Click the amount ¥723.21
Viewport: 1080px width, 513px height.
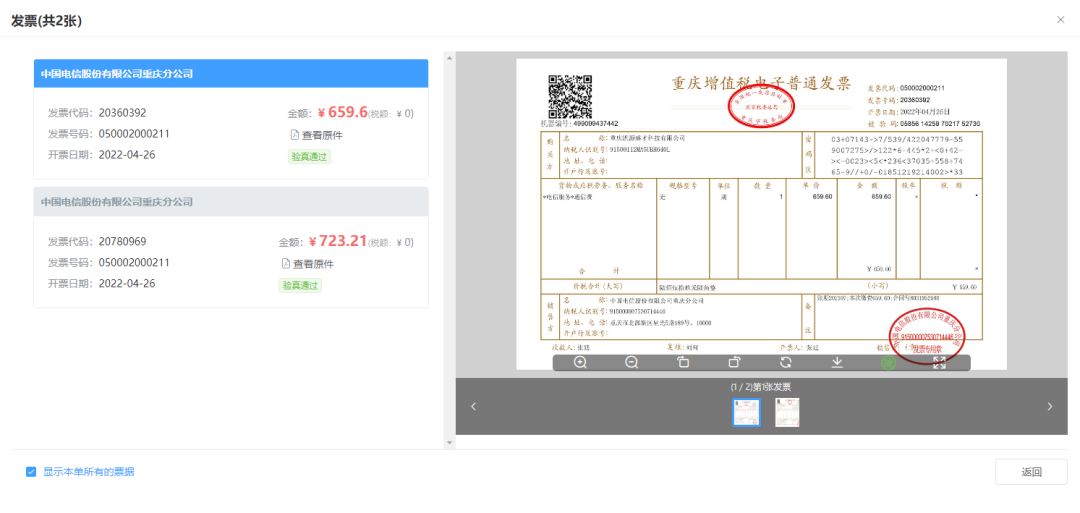338,242
